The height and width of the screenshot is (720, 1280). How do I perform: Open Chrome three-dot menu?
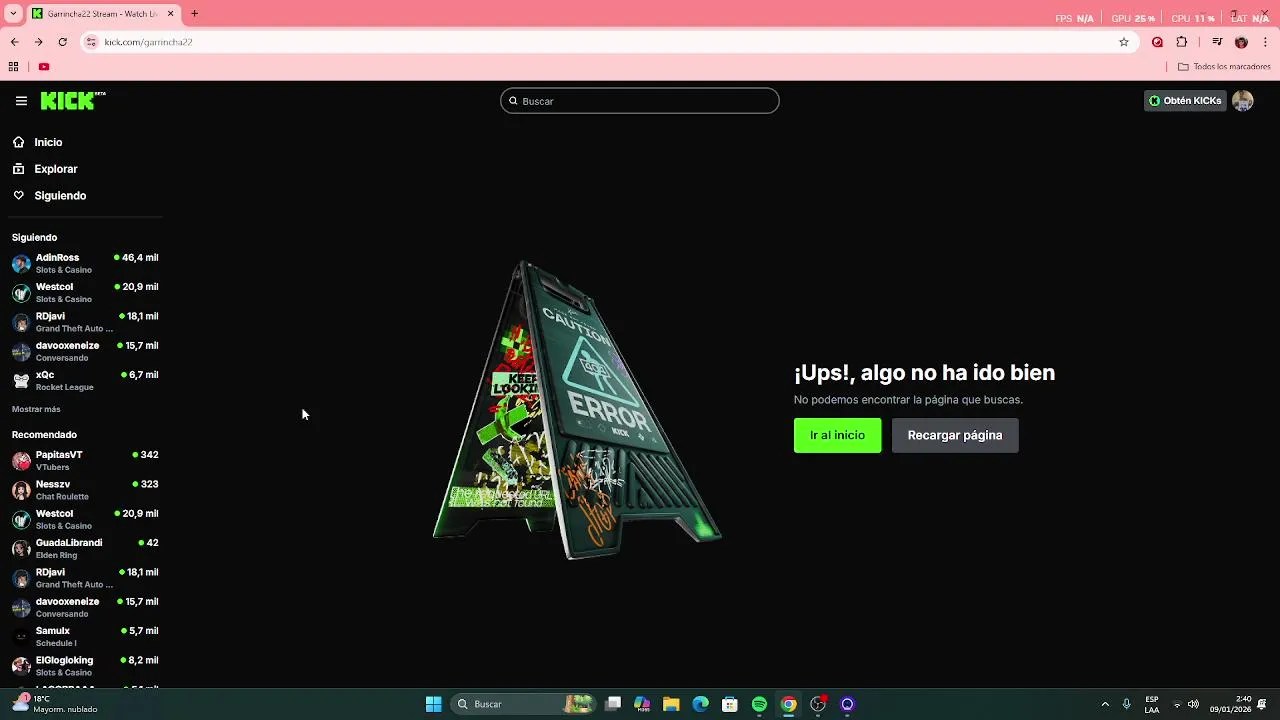[x=1266, y=42]
